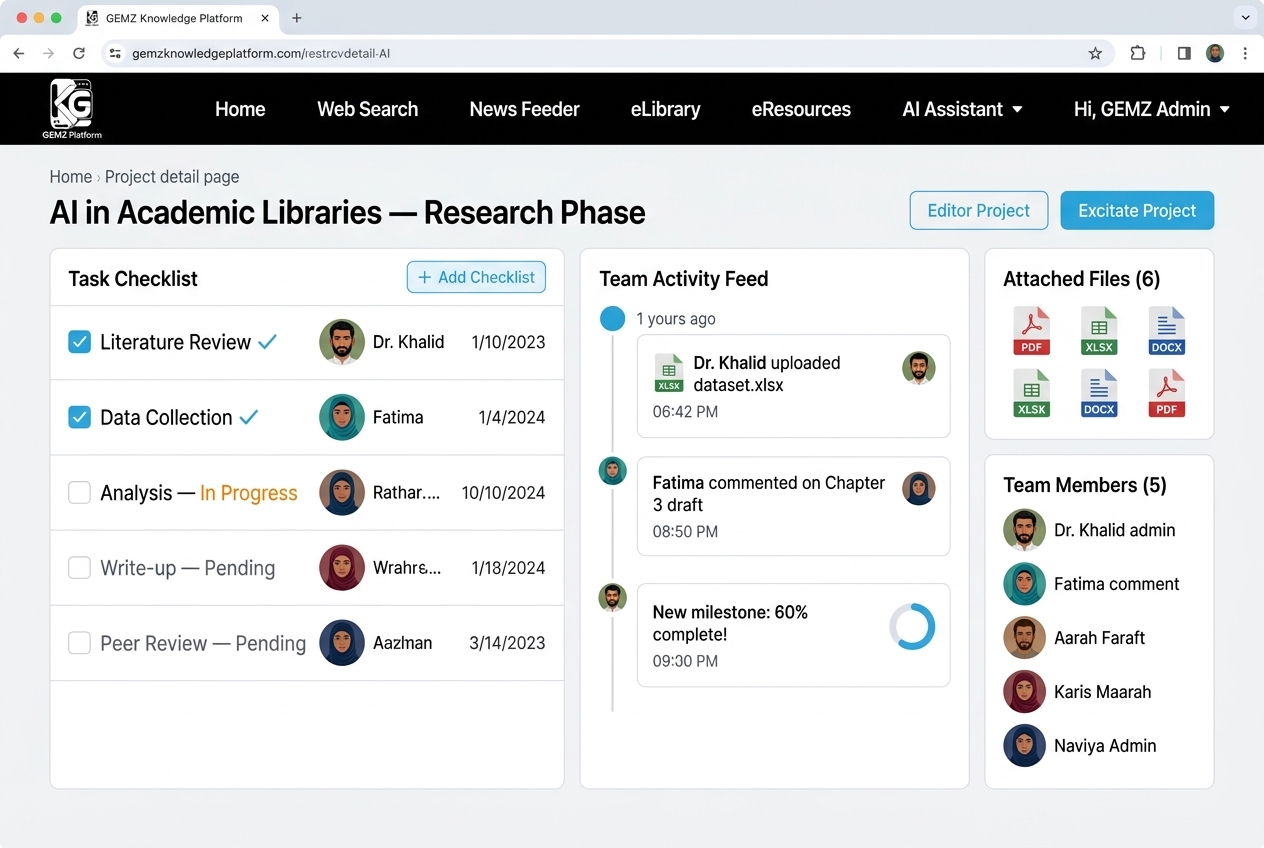
Task: Check the Peer Review — Pending checkbox
Action: tap(79, 643)
